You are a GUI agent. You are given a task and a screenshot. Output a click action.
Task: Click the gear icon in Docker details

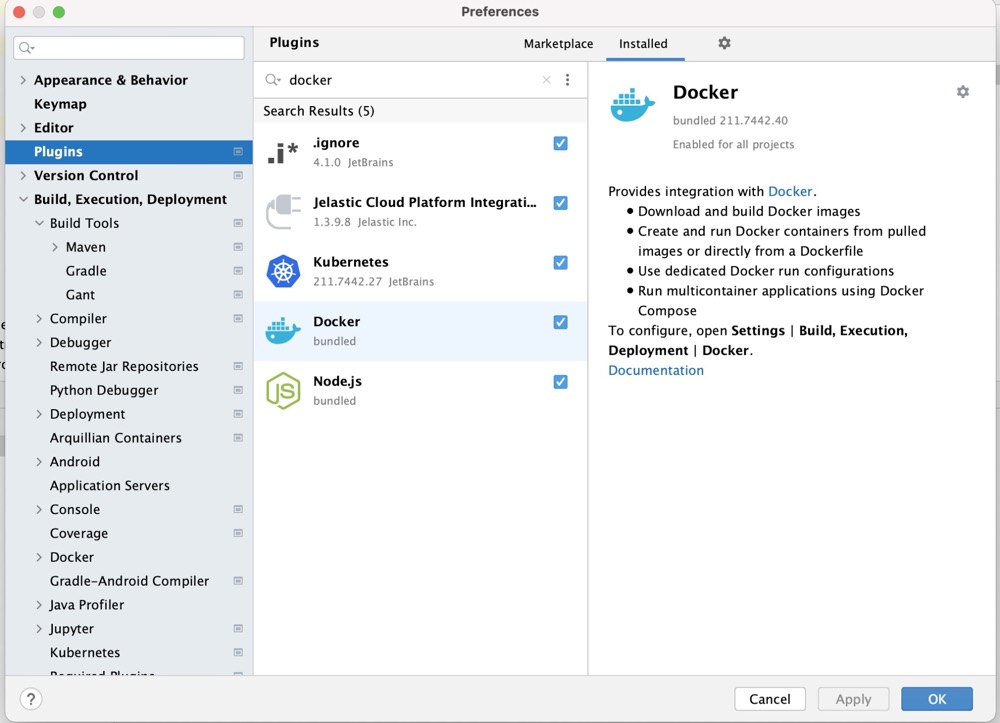coord(962,92)
